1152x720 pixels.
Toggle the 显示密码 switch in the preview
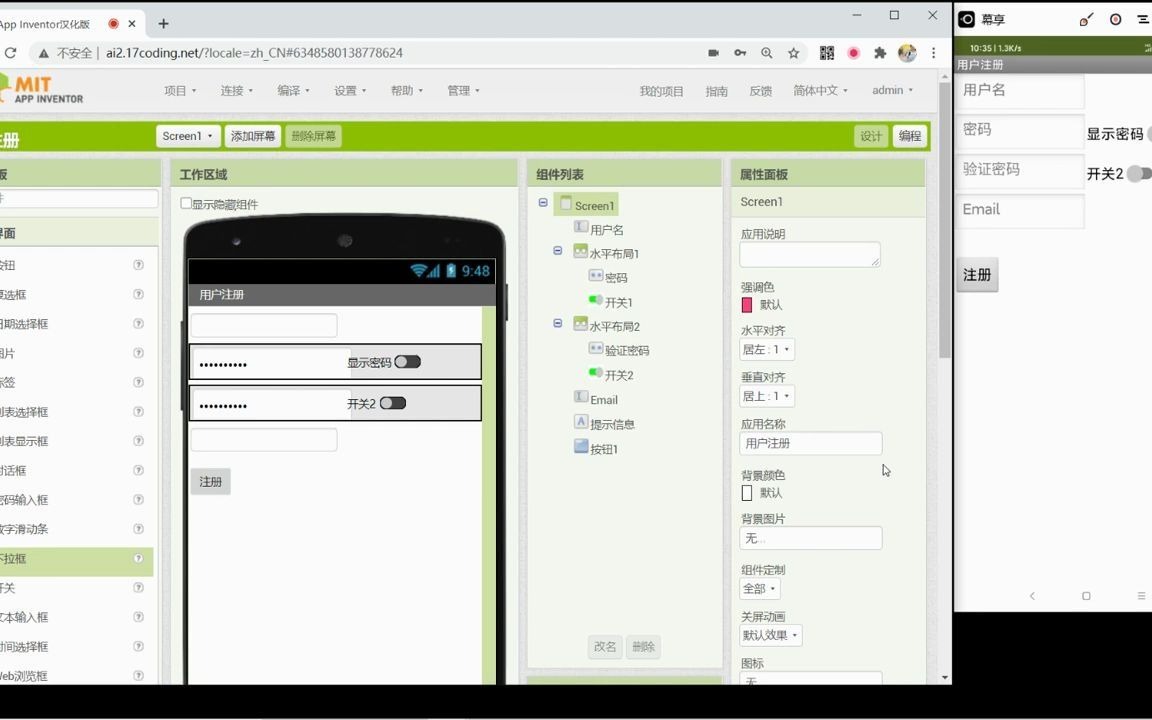pyautogui.click(x=407, y=361)
